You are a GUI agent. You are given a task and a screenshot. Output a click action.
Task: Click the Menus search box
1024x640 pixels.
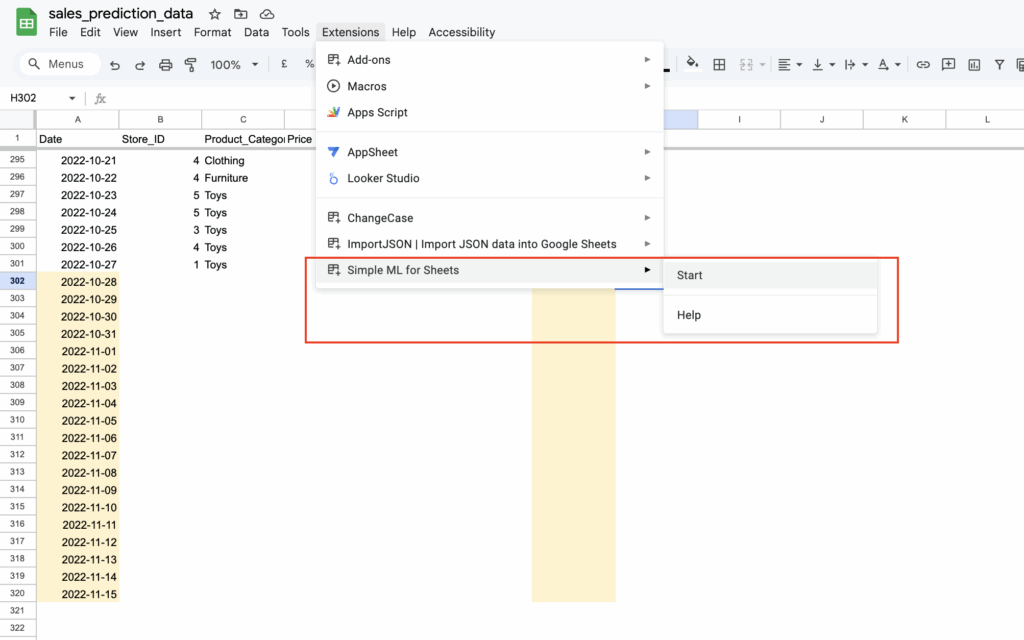pyautogui.click(x=60, y=64)
